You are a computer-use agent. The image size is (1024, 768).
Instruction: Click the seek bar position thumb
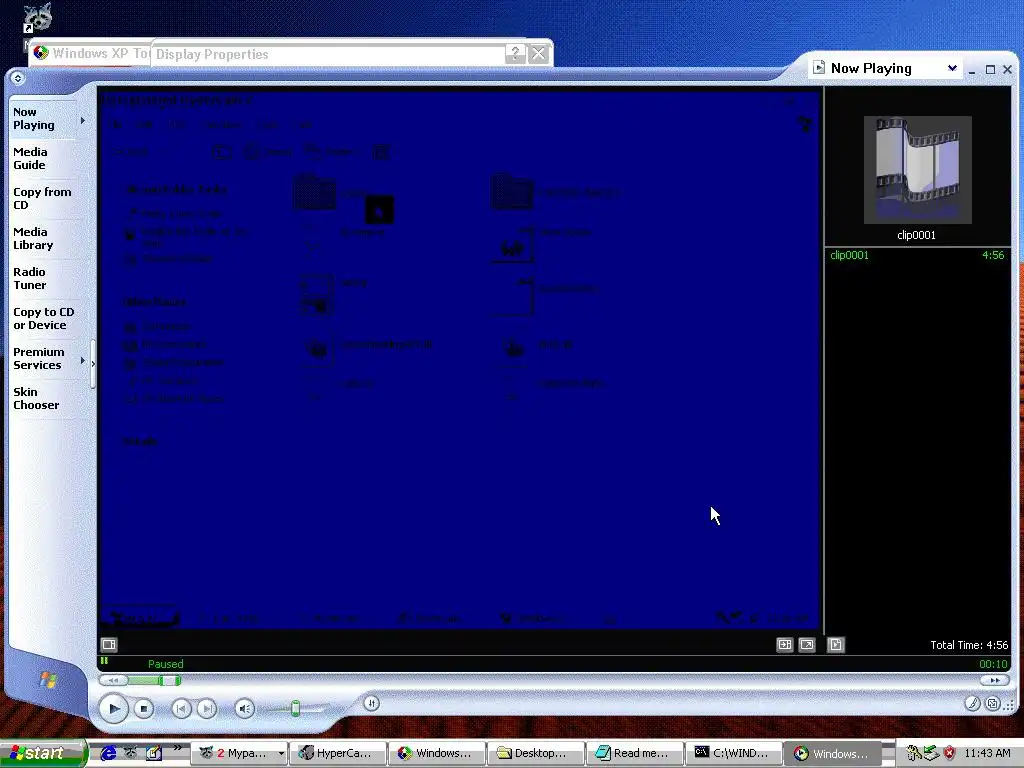[170, 680]
